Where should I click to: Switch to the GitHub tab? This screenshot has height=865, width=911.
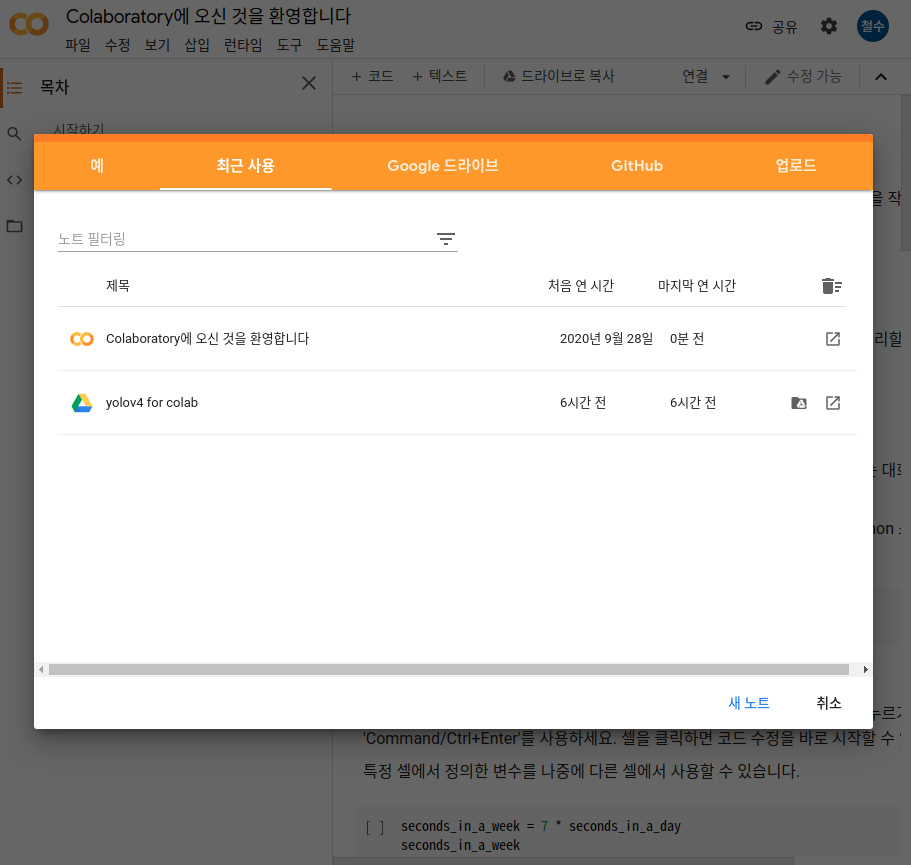point(637,166)
